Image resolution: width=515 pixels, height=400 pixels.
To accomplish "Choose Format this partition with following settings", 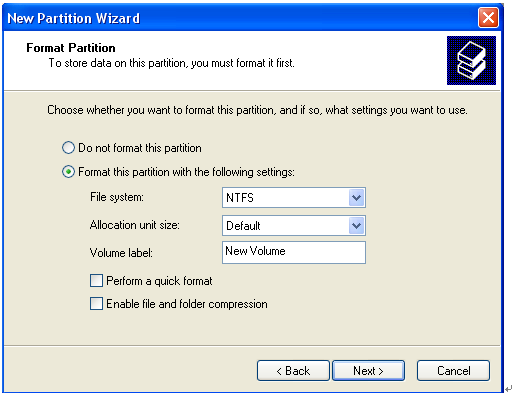I will click(68, 172).
